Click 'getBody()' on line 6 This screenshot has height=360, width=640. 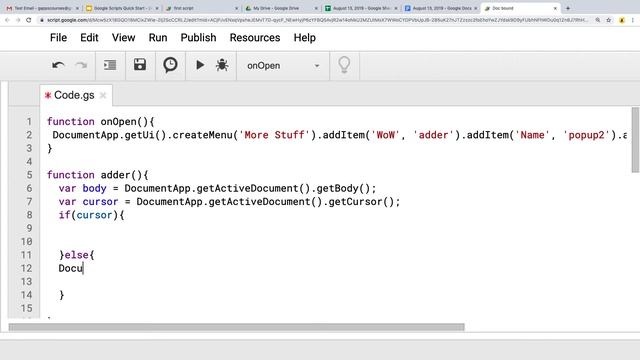343,188
